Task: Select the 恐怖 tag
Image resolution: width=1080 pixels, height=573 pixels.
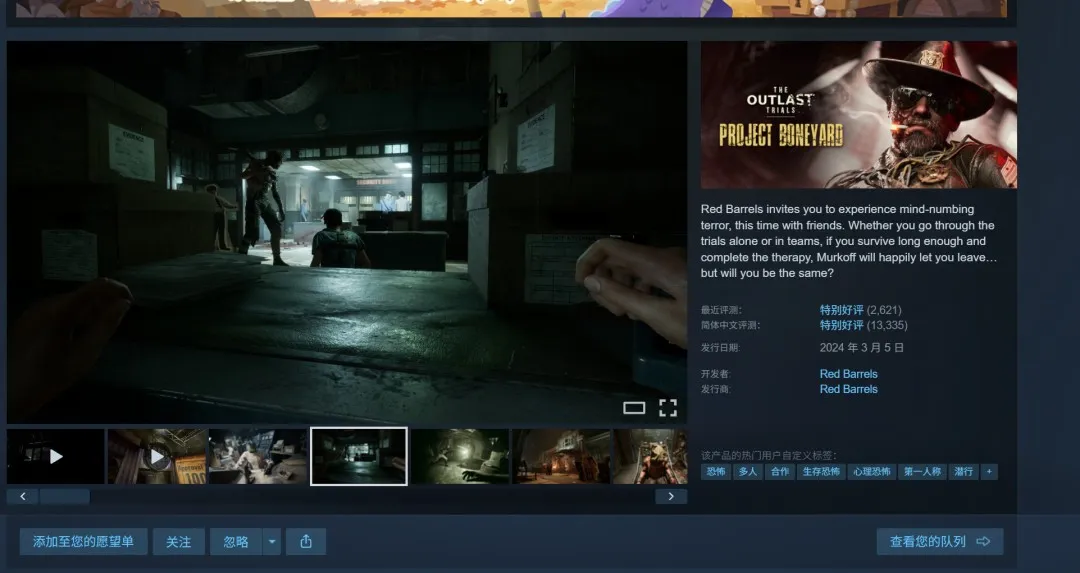Action: (716, 472)
